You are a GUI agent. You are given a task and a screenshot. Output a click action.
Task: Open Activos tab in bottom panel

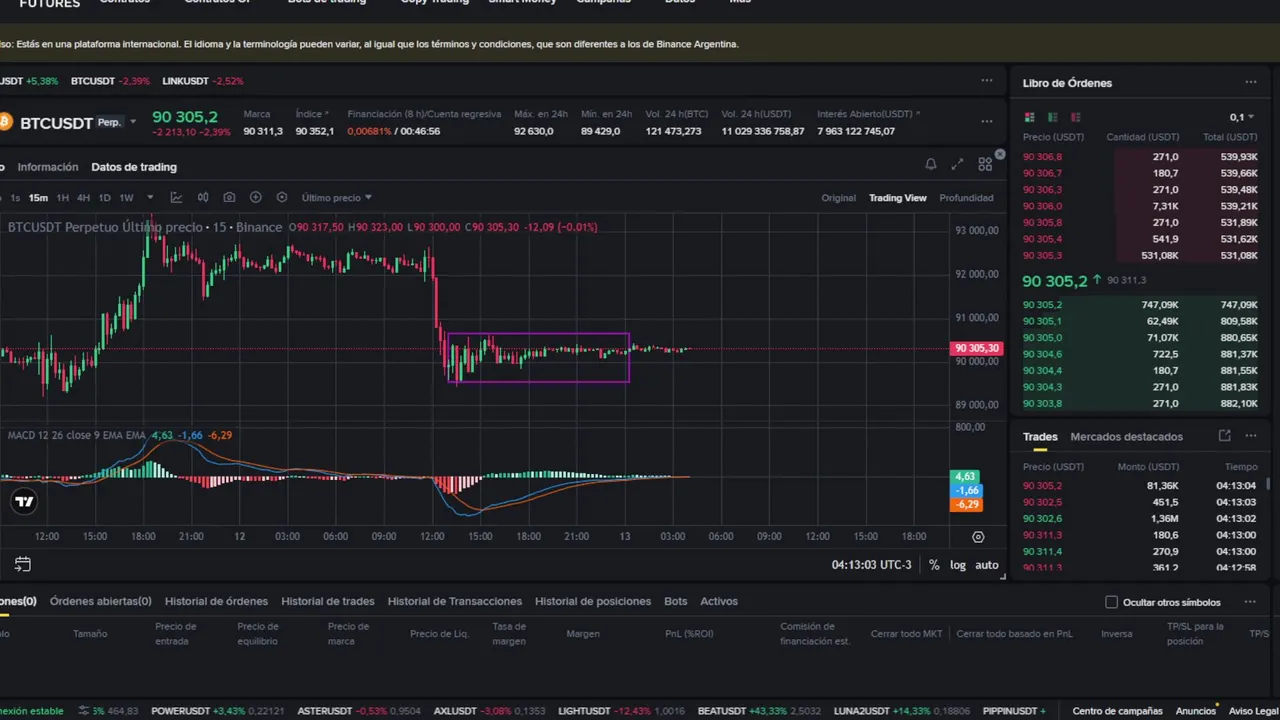click(719, 601)
